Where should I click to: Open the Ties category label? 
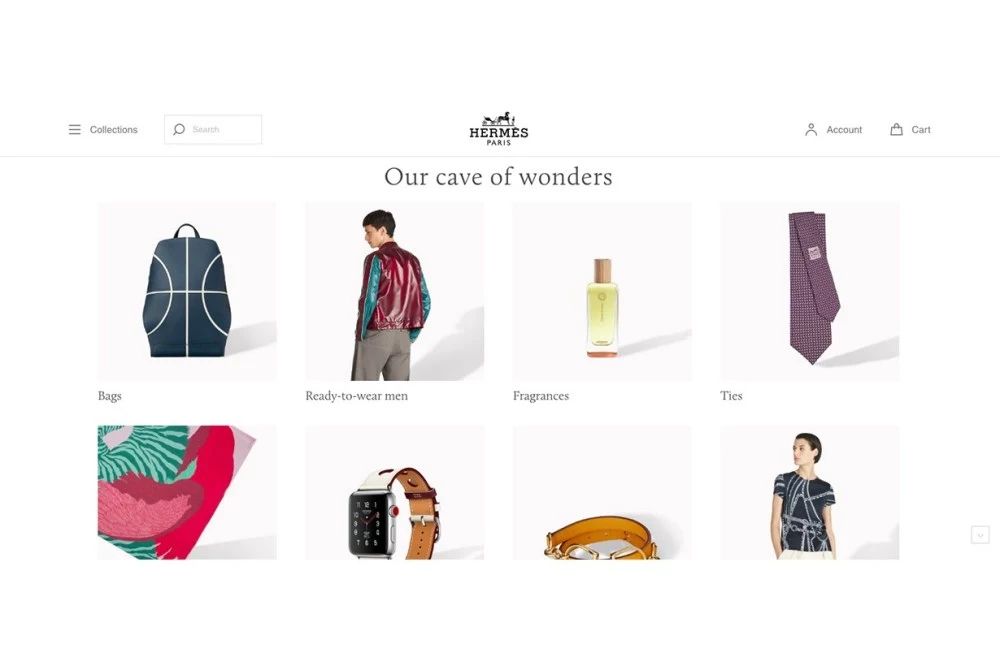click(x=731, y=396)
